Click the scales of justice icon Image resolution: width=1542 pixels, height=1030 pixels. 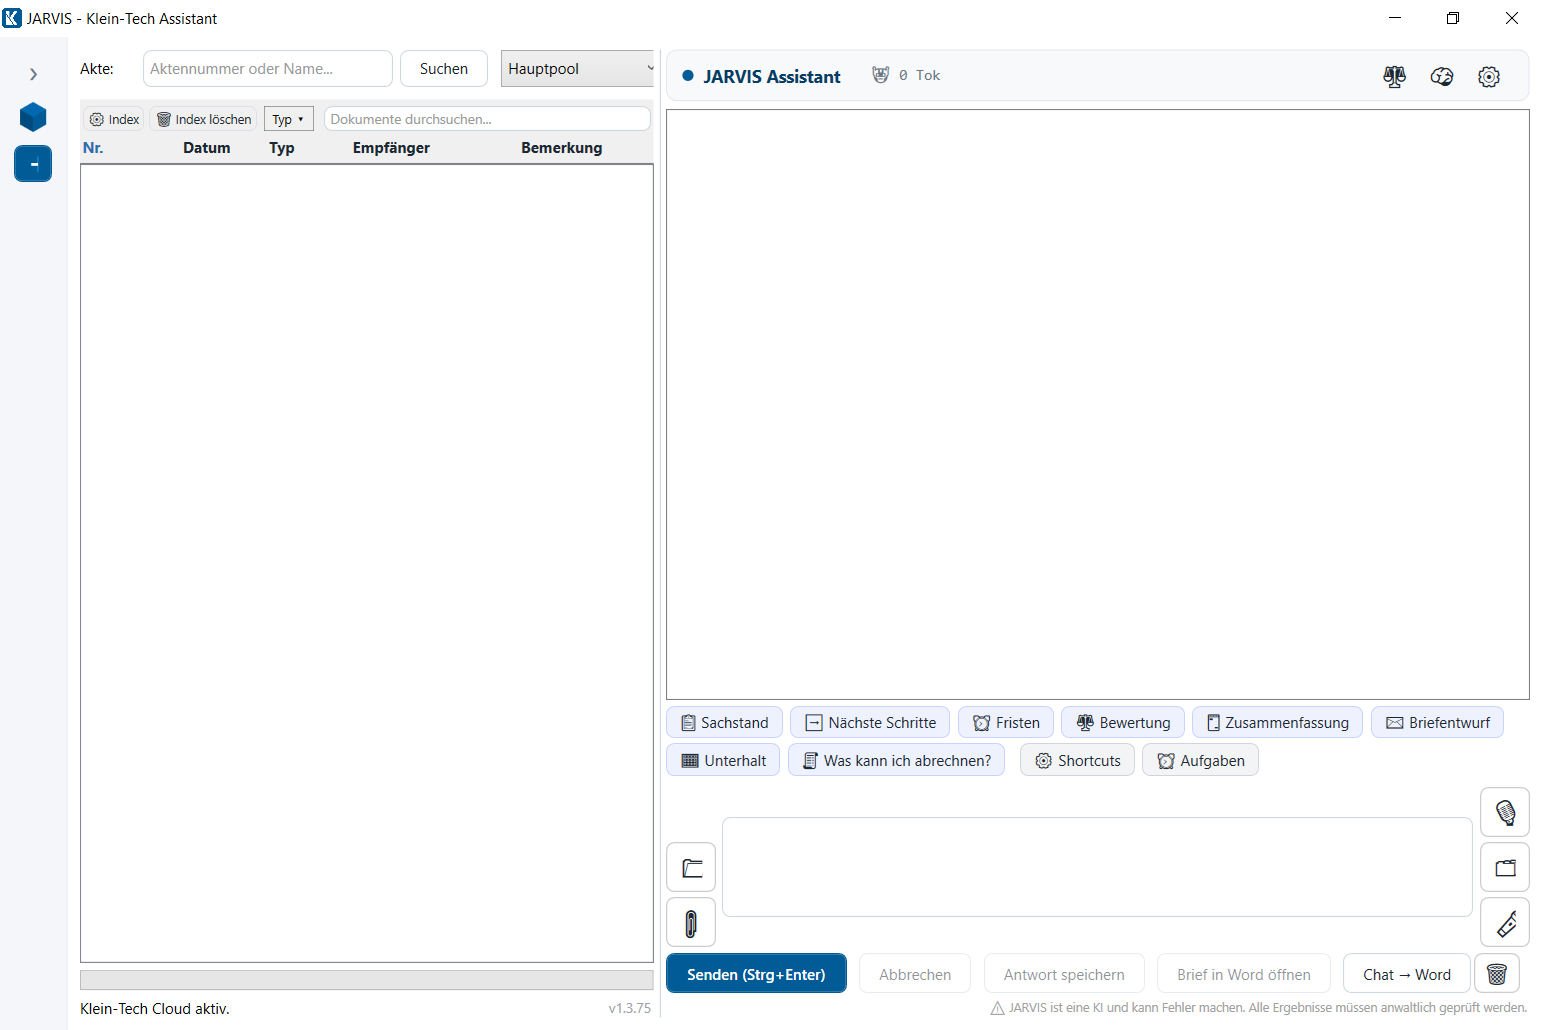pyautogui.click(x=1394, y=77)
